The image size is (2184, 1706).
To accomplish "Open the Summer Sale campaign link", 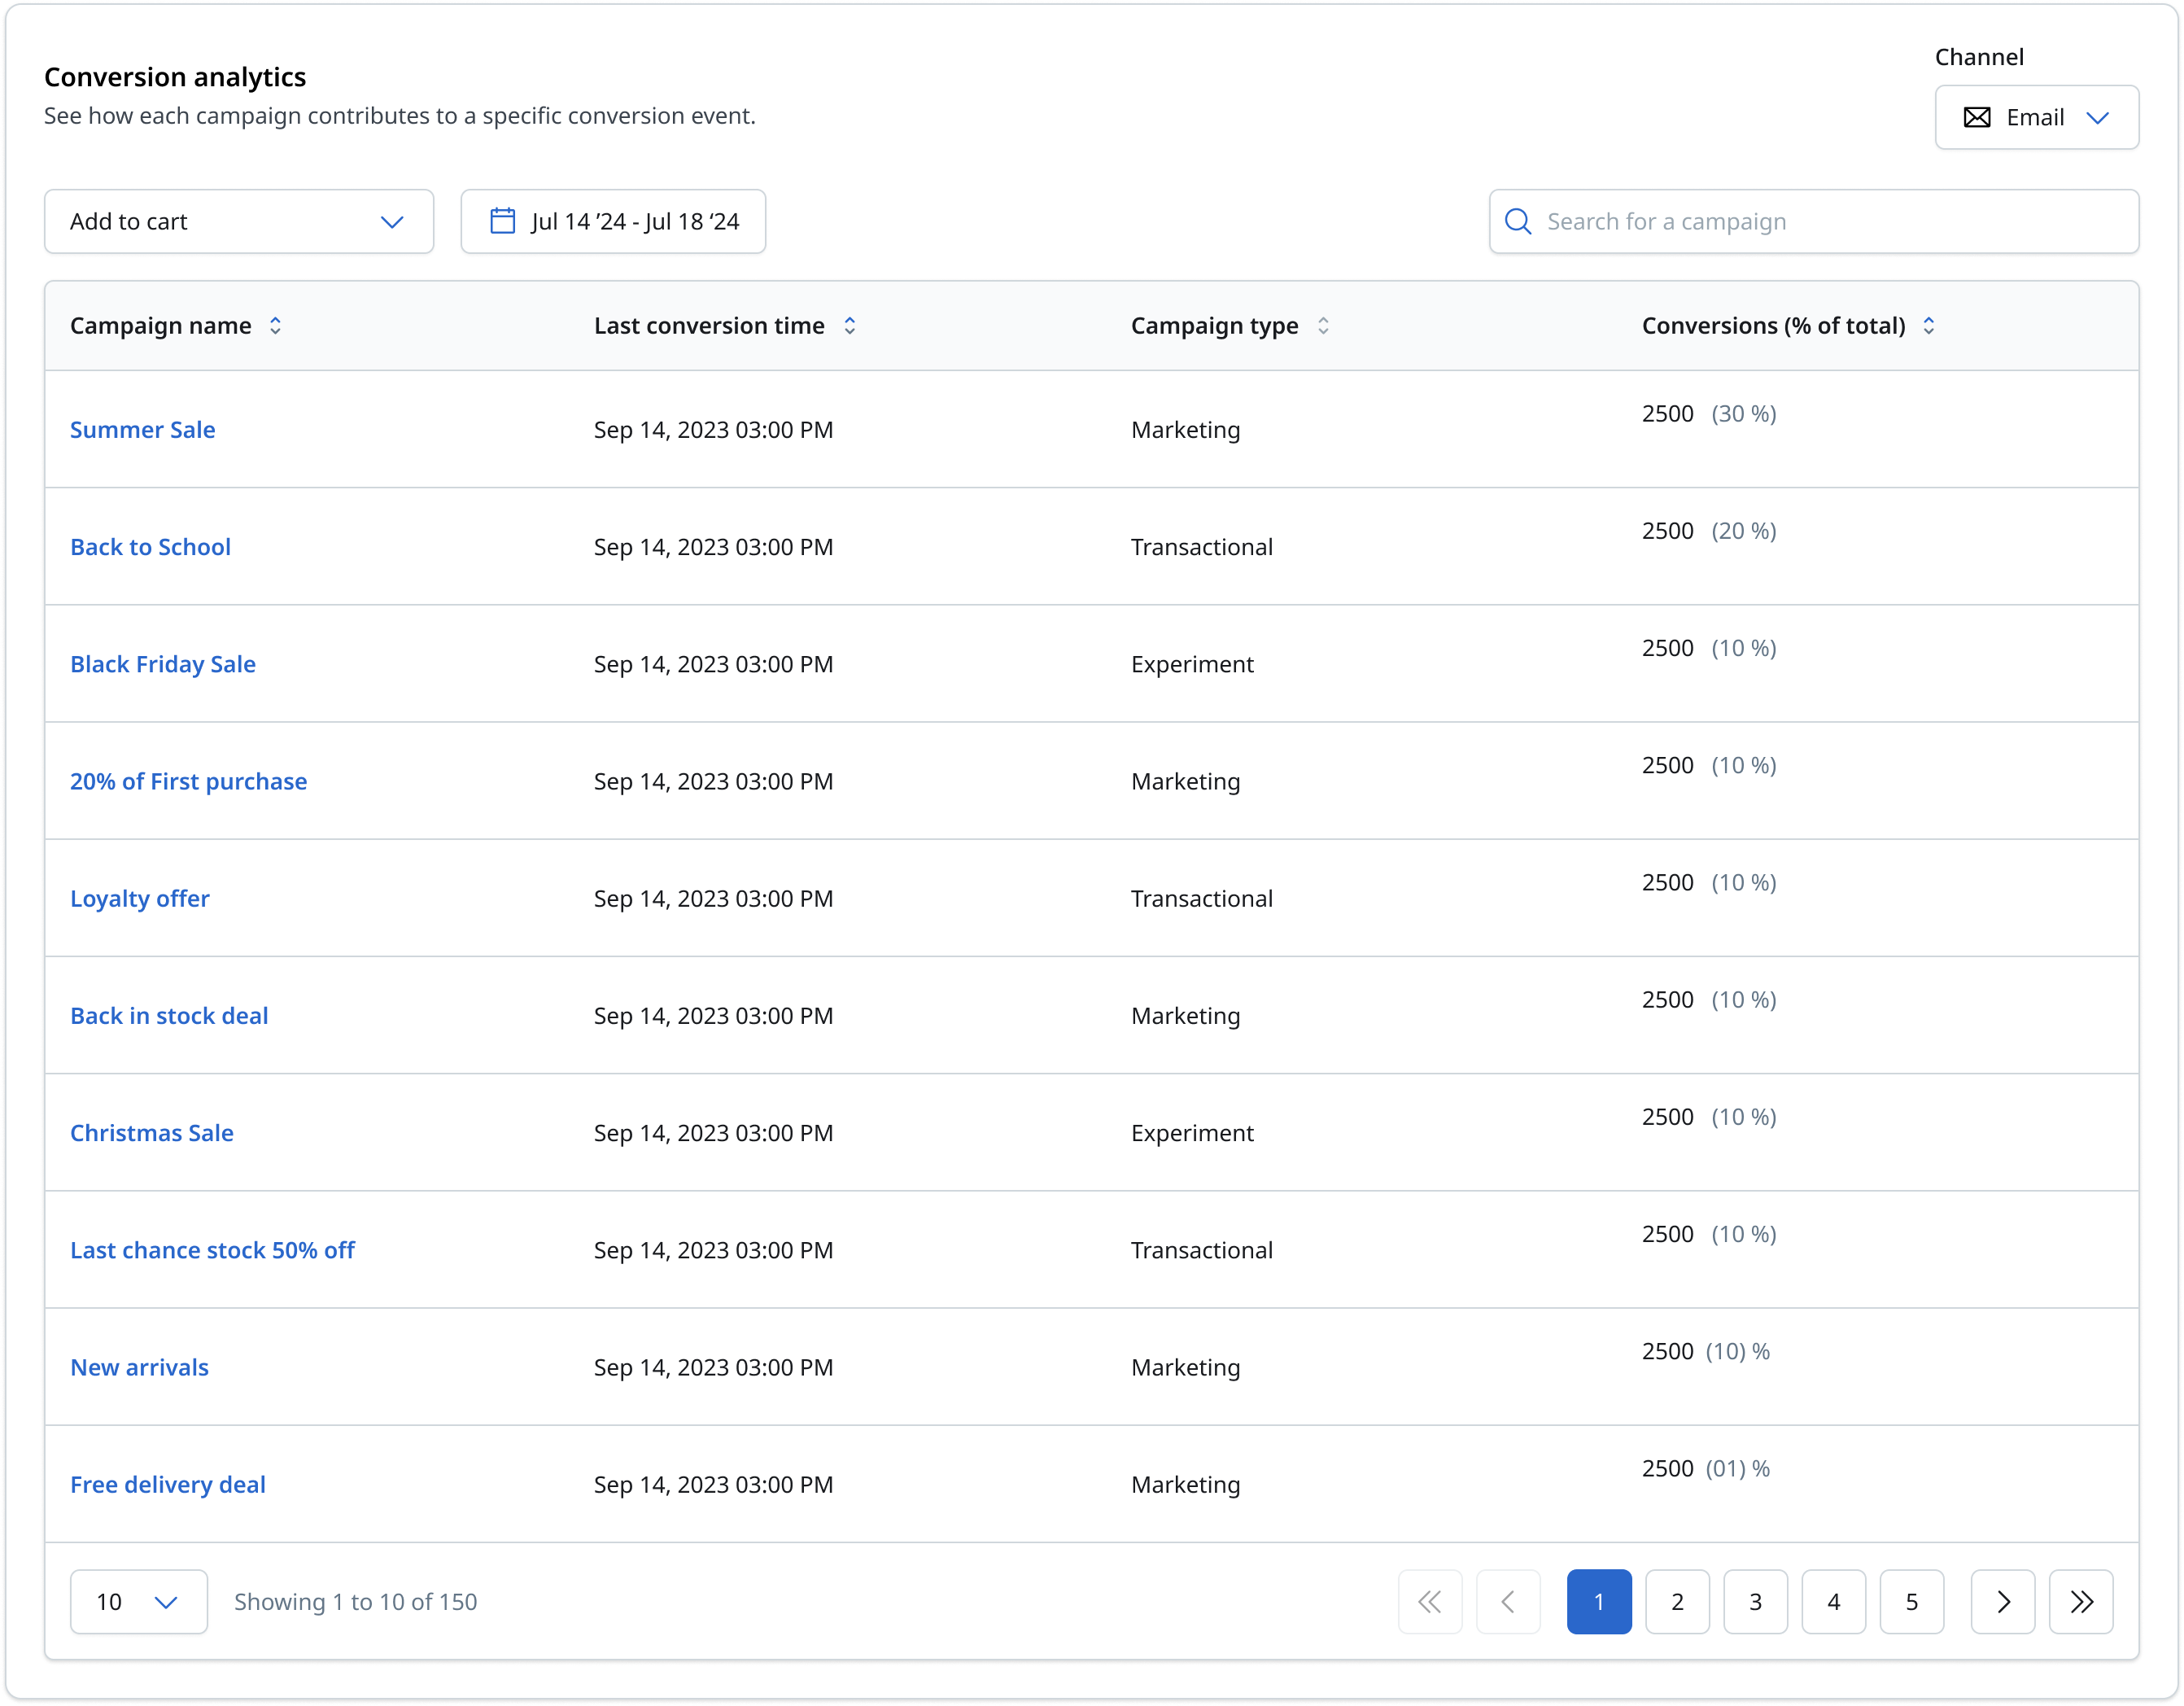I will (x=143, y=430).
